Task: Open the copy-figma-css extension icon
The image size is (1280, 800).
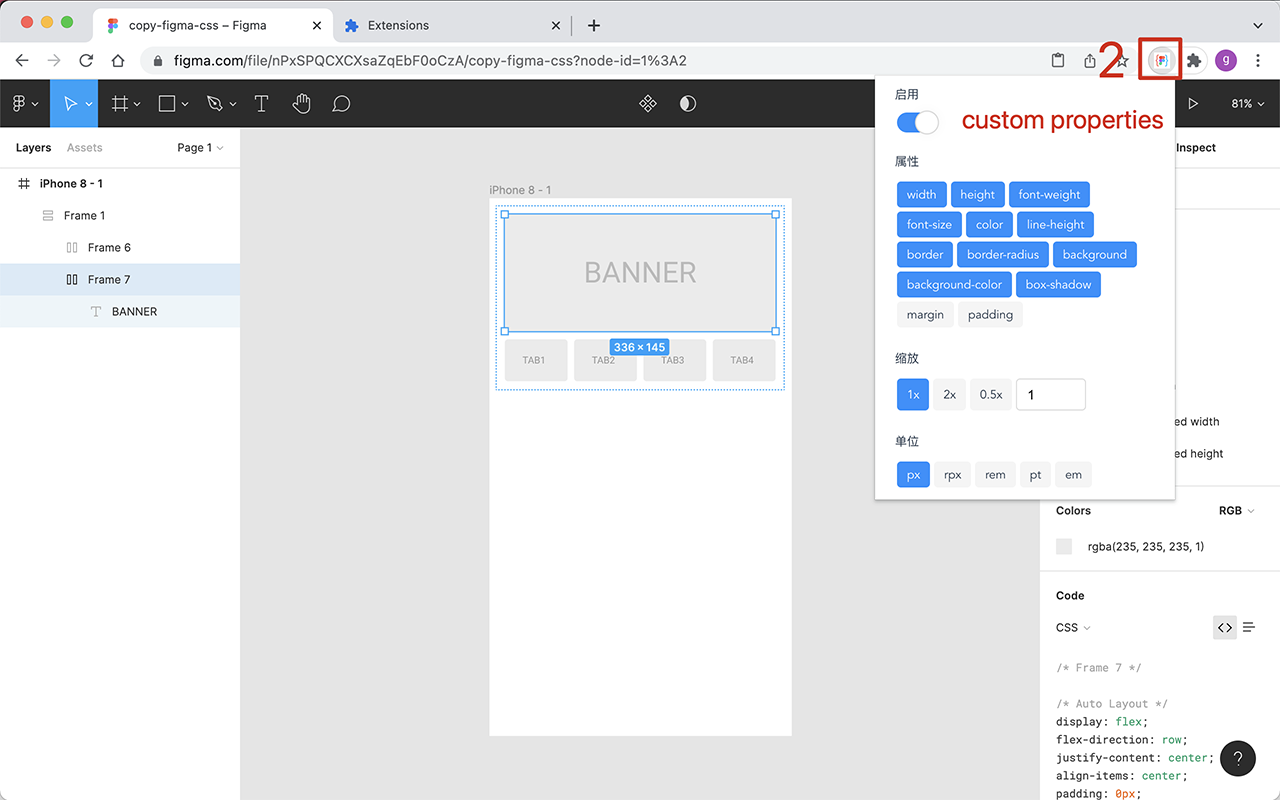Action: coord(1159,60)
